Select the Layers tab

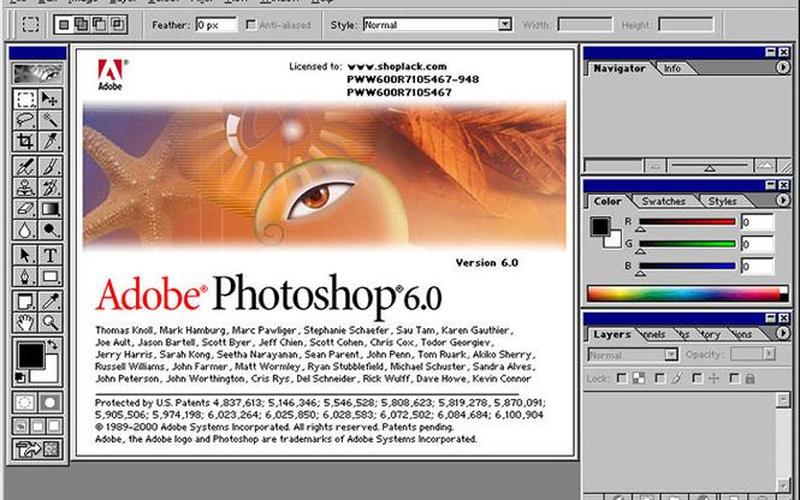tap(612, 334)
